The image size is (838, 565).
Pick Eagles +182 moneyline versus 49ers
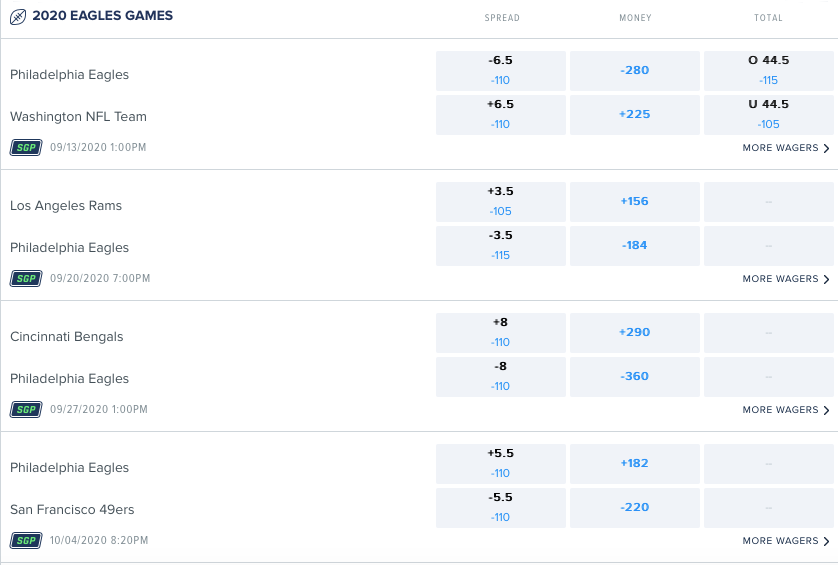(634, 463)
